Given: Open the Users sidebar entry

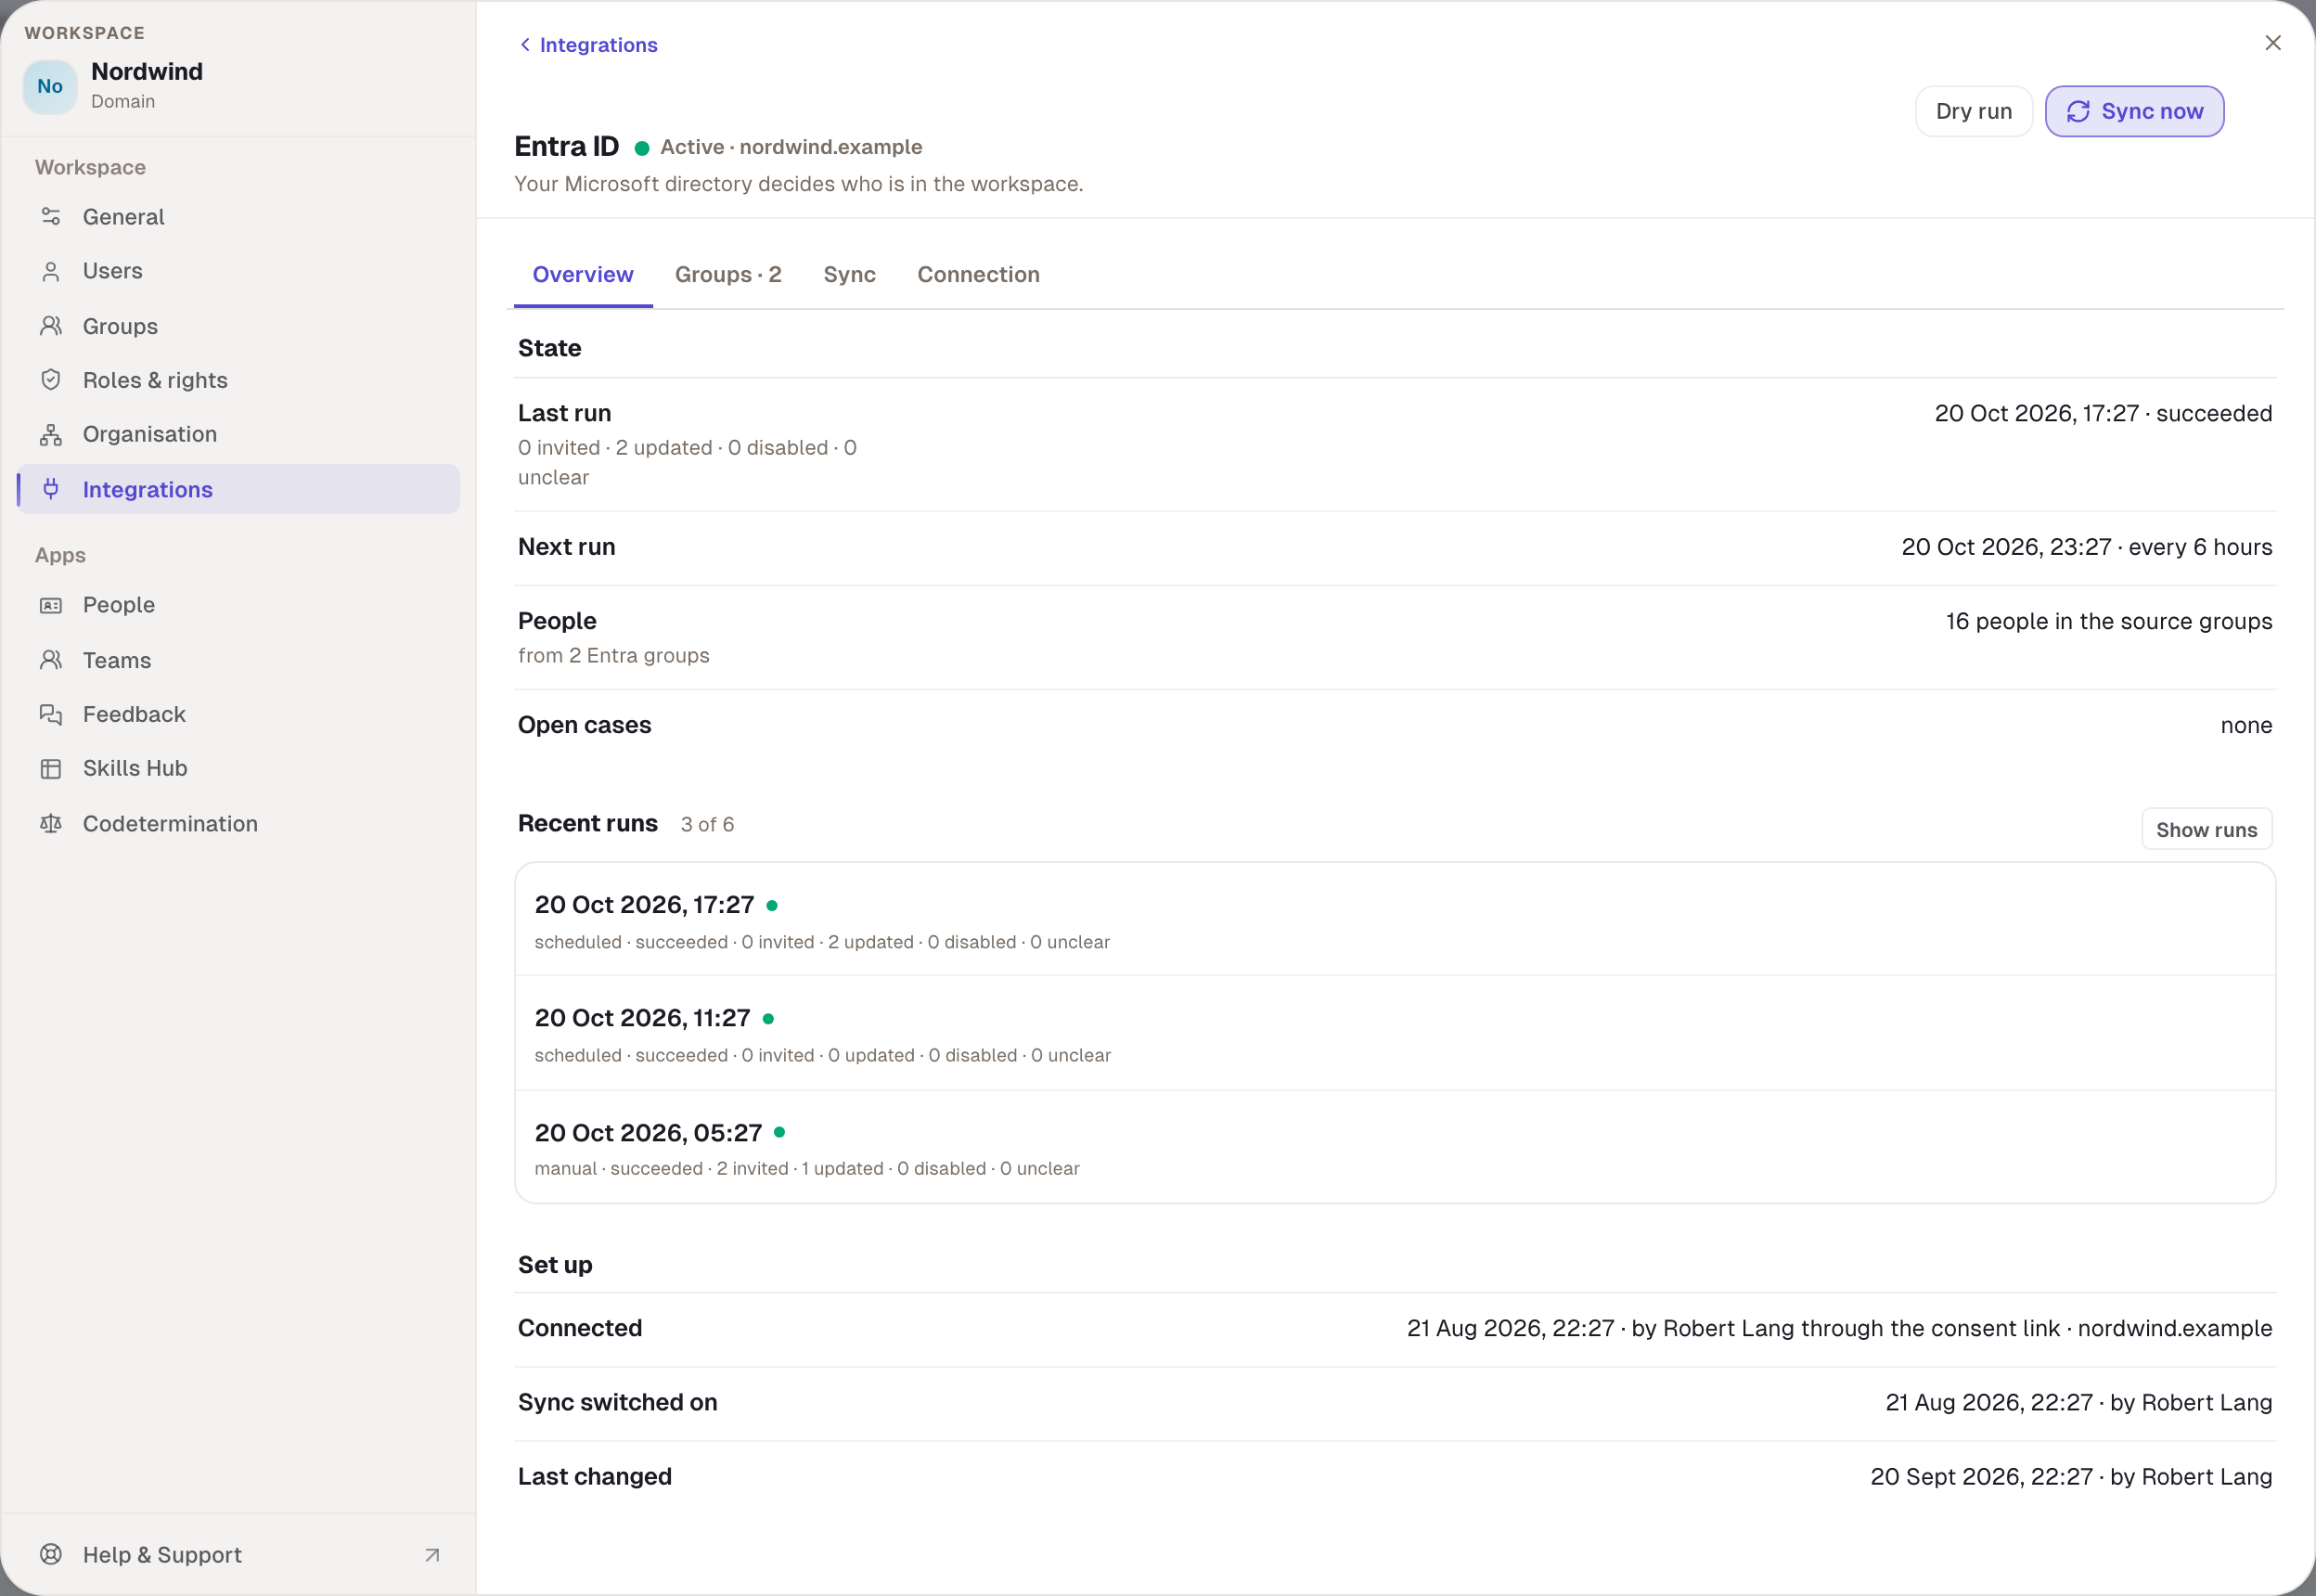Looking at the screenshot, I should [239, 271].
